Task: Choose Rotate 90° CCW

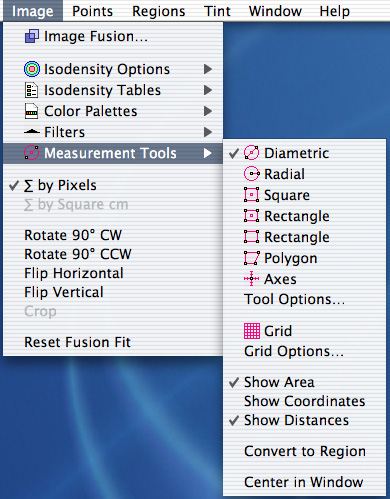Action: (x=113, y=254)
